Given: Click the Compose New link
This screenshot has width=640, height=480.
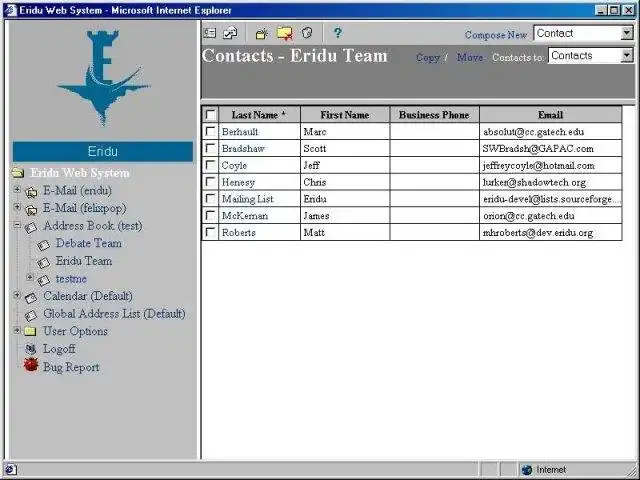Looking at the screenshot, I should (x=496, y=35).
